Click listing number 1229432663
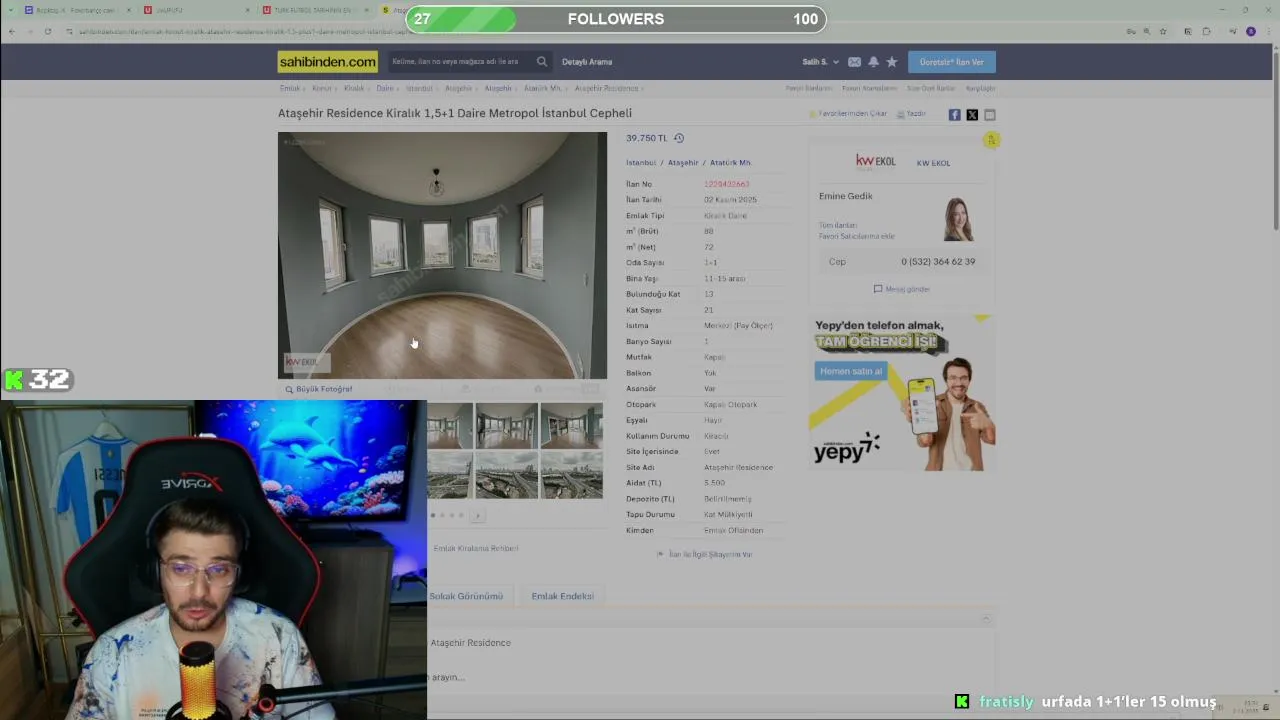Screen dimensions: 1280x720 (x=726, y=184)
